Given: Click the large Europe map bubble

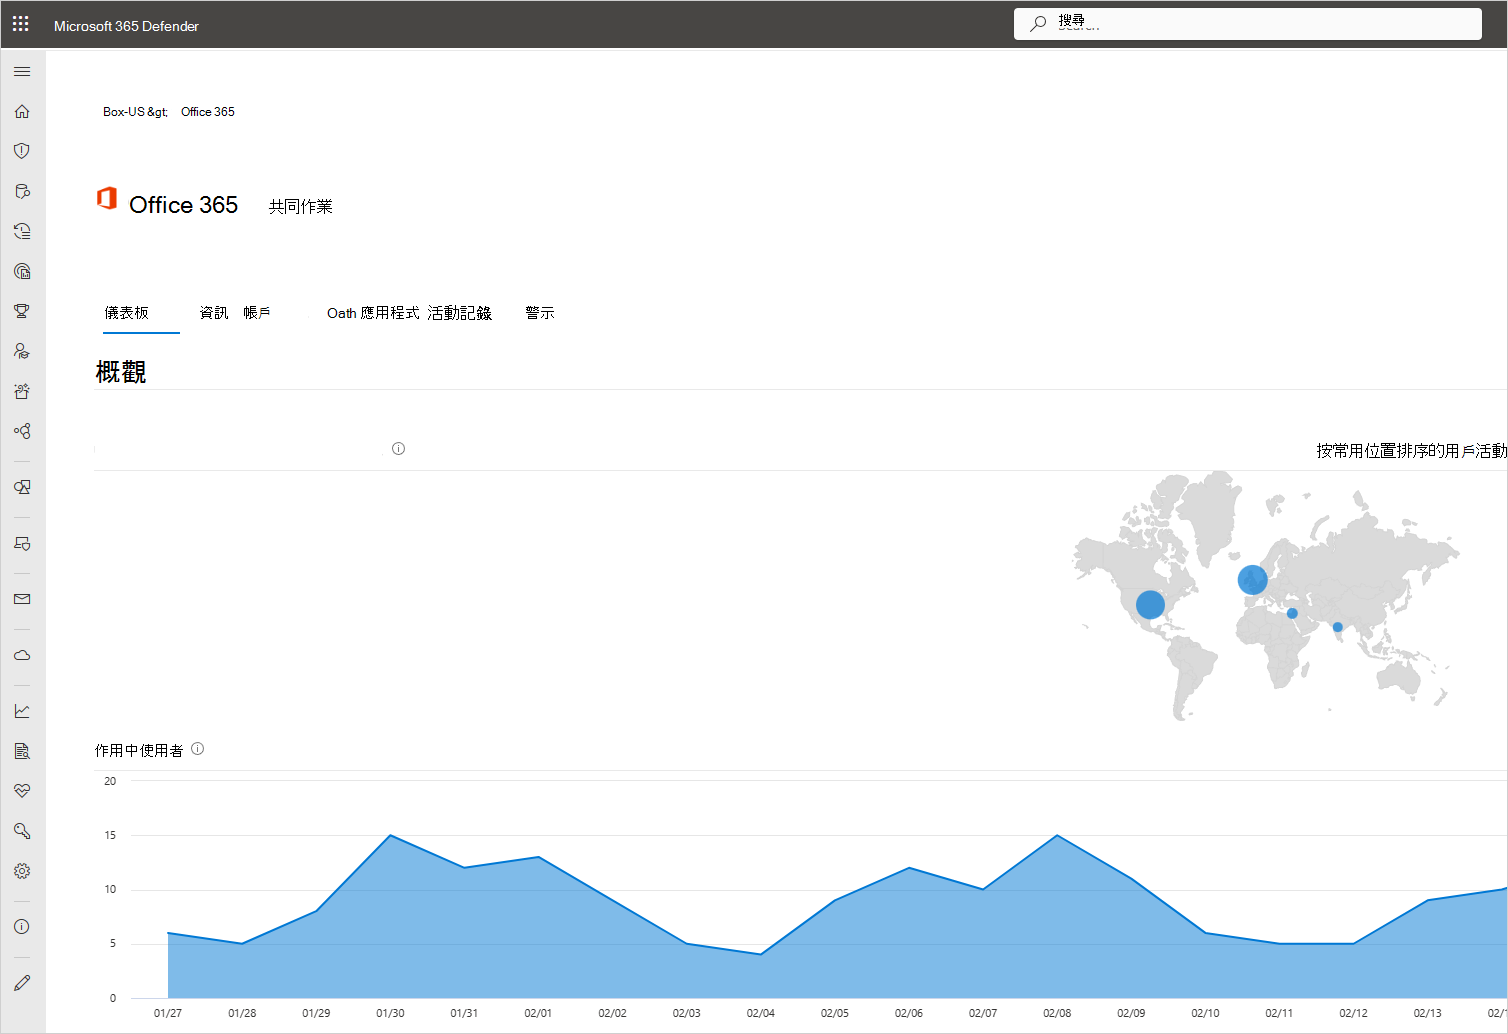Looking at the screenshot, I should pos(1252,579).
